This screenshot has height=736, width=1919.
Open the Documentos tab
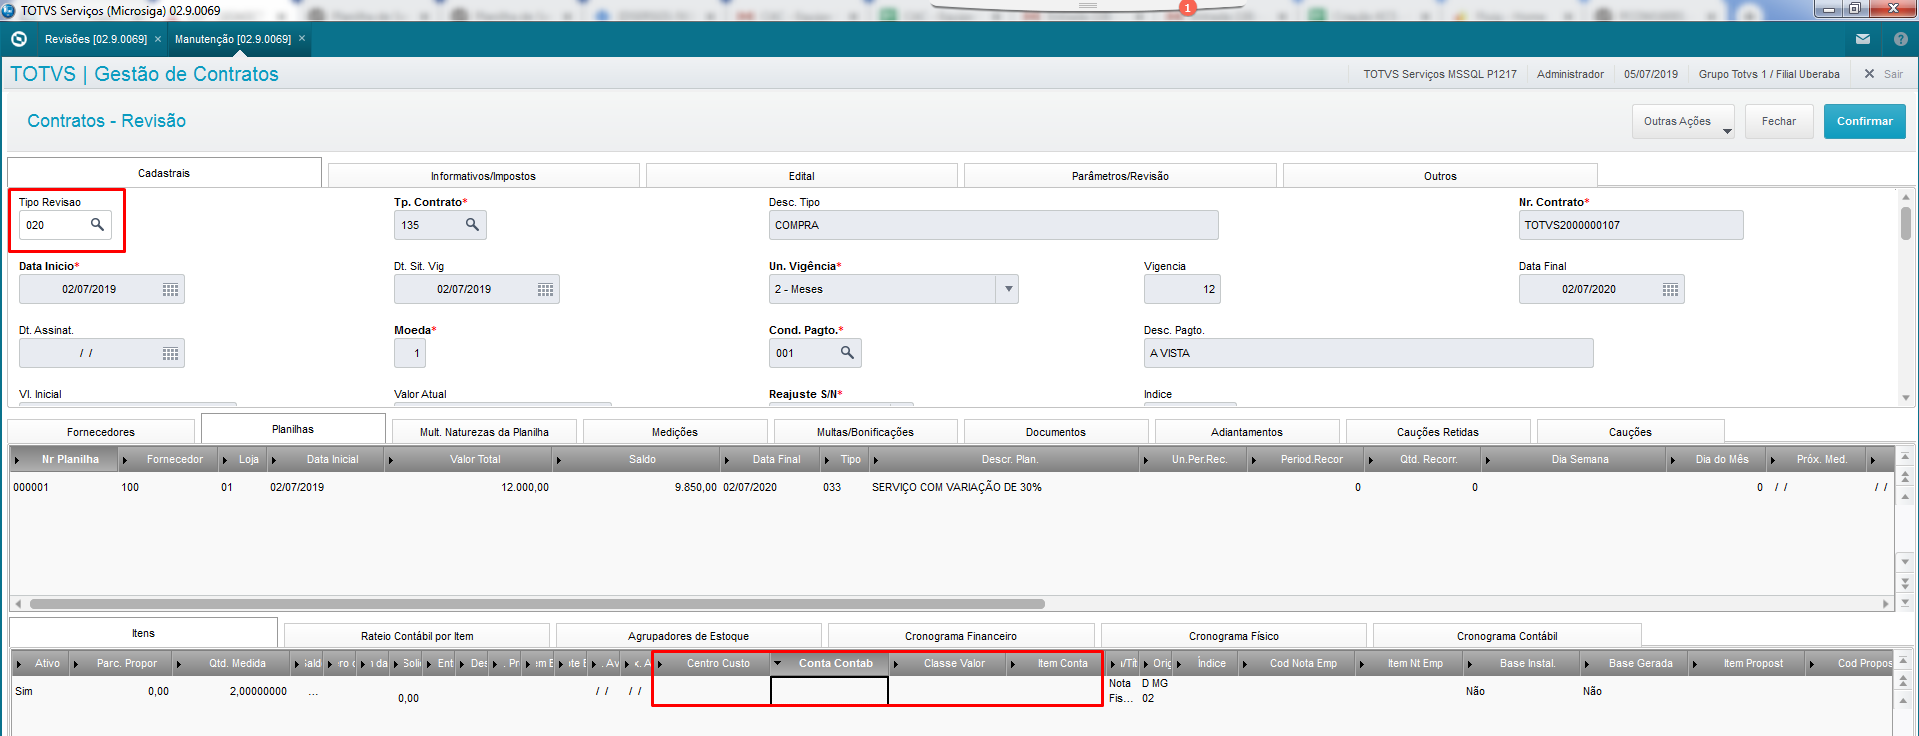click(x=1055, y=432)
